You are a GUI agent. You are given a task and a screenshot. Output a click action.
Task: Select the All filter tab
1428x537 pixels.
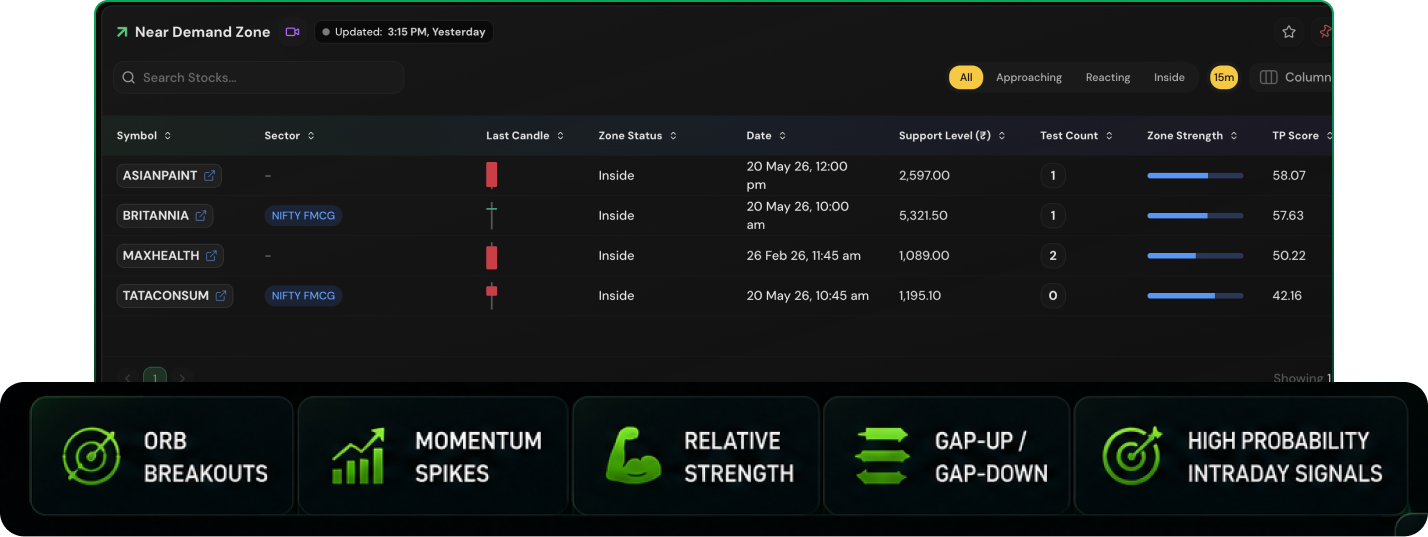[x=966, y=77]
